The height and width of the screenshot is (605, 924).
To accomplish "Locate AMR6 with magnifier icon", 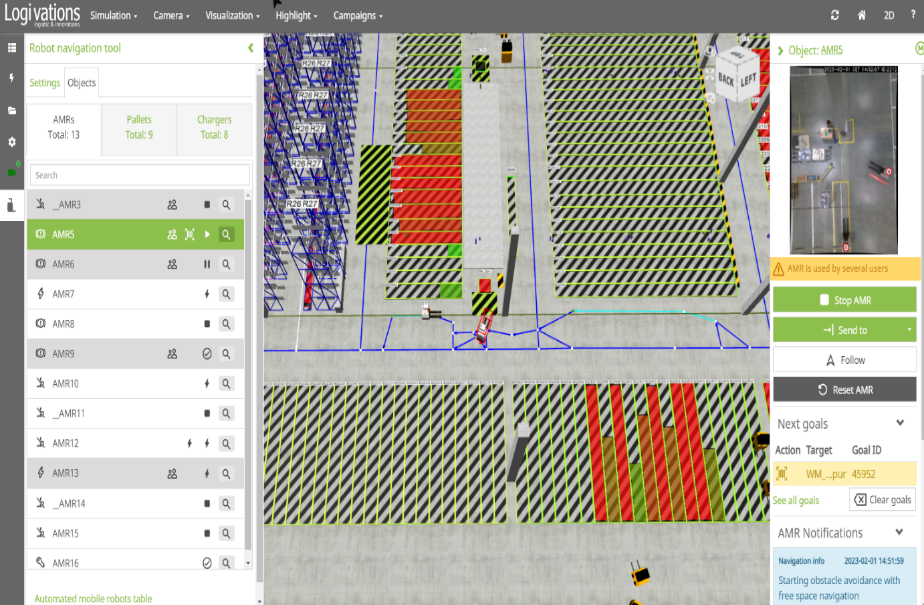I will tap(226, 265).
